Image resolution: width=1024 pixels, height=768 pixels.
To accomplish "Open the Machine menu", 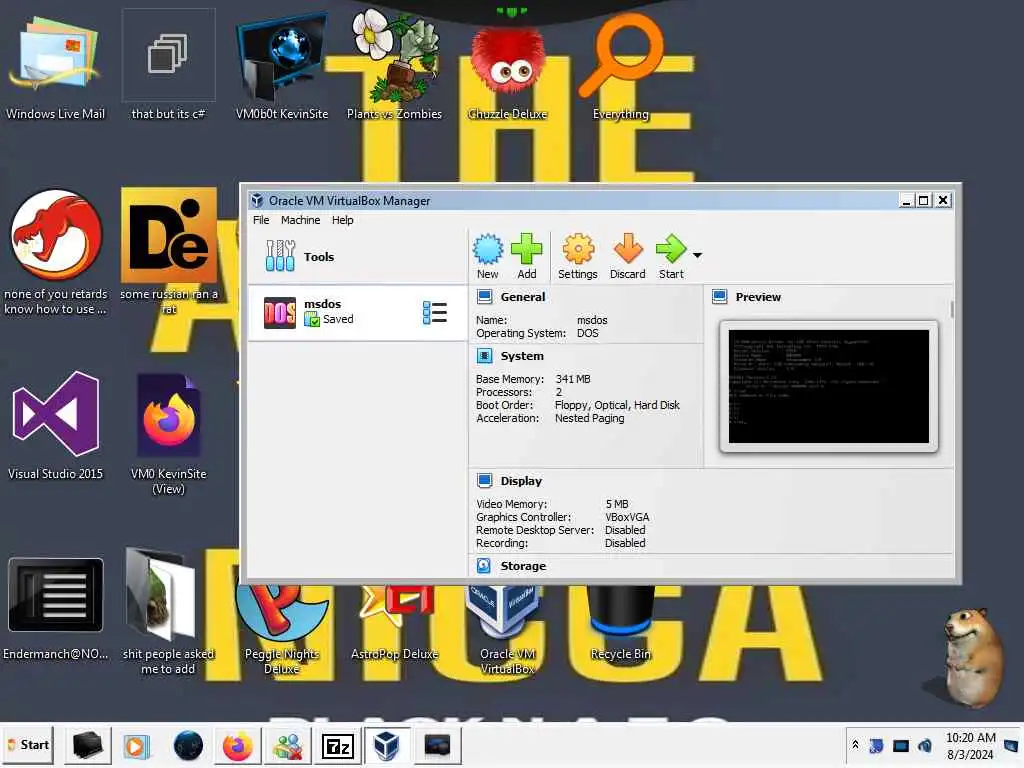I will (300, 220).
